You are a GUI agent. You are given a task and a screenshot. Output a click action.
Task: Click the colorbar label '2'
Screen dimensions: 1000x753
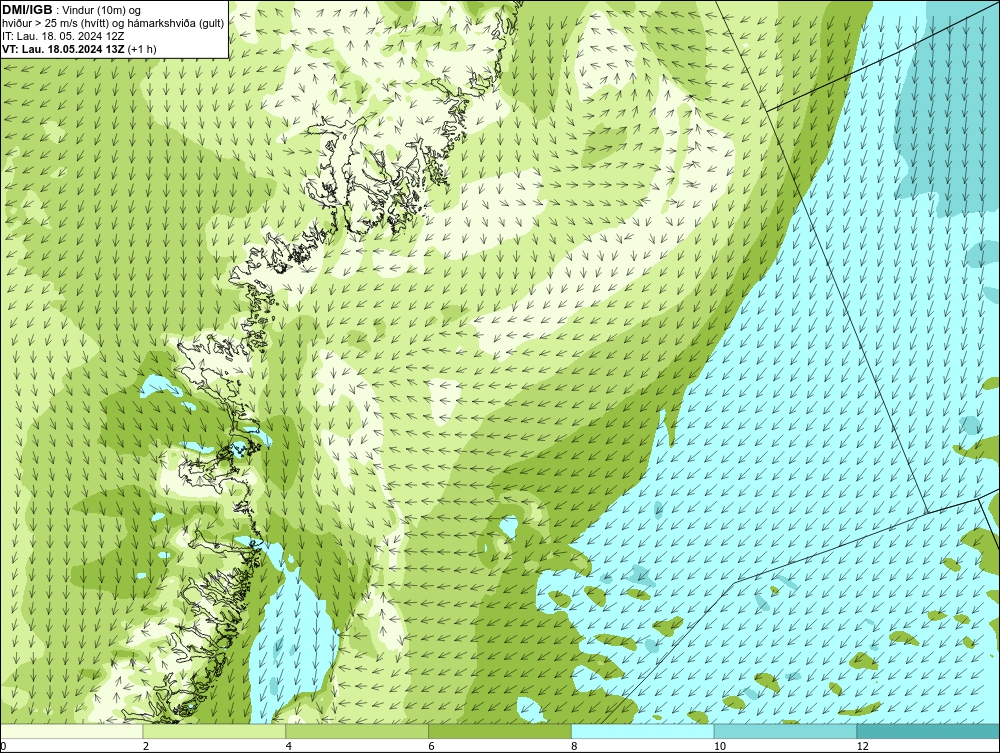point(146,746)
